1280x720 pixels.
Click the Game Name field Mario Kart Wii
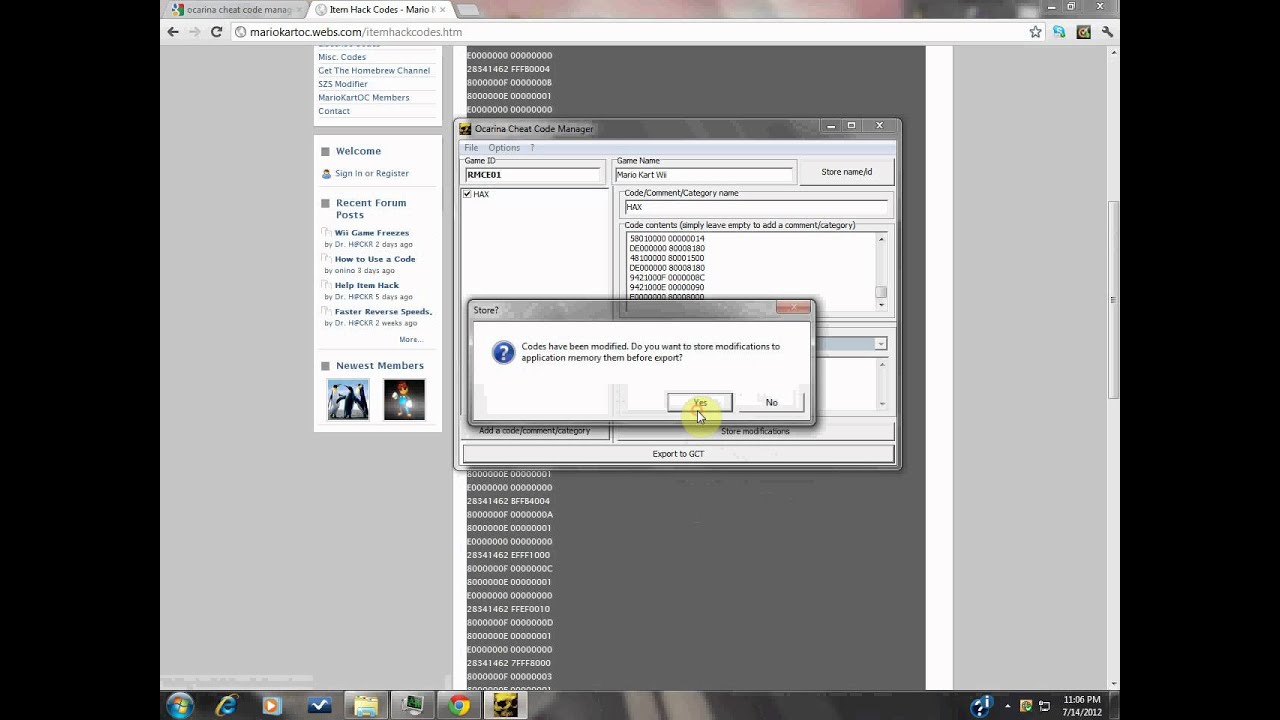click(x=703, y=174)
